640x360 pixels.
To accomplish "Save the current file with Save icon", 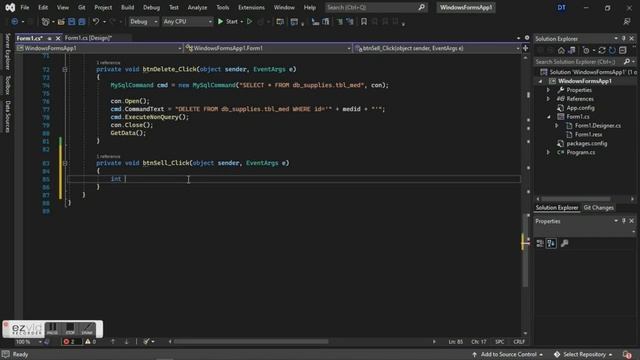I will point(72,22).
